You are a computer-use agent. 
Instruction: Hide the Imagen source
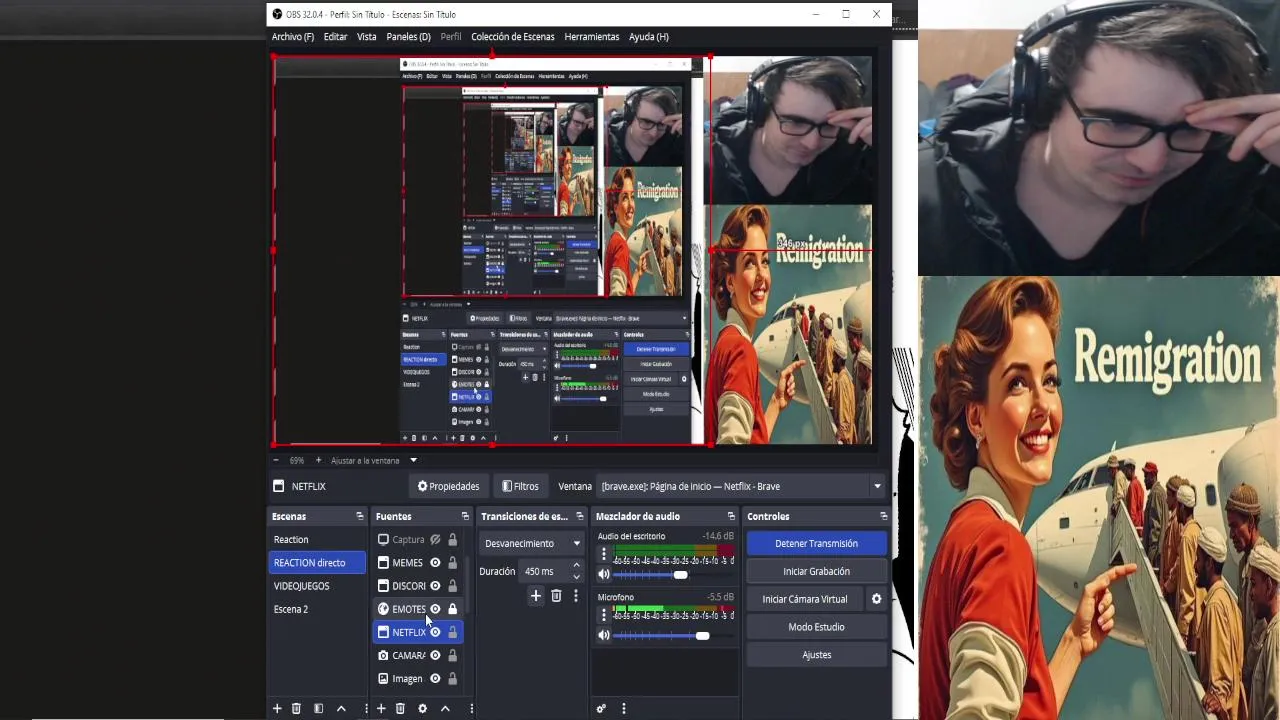coord(435,679)
